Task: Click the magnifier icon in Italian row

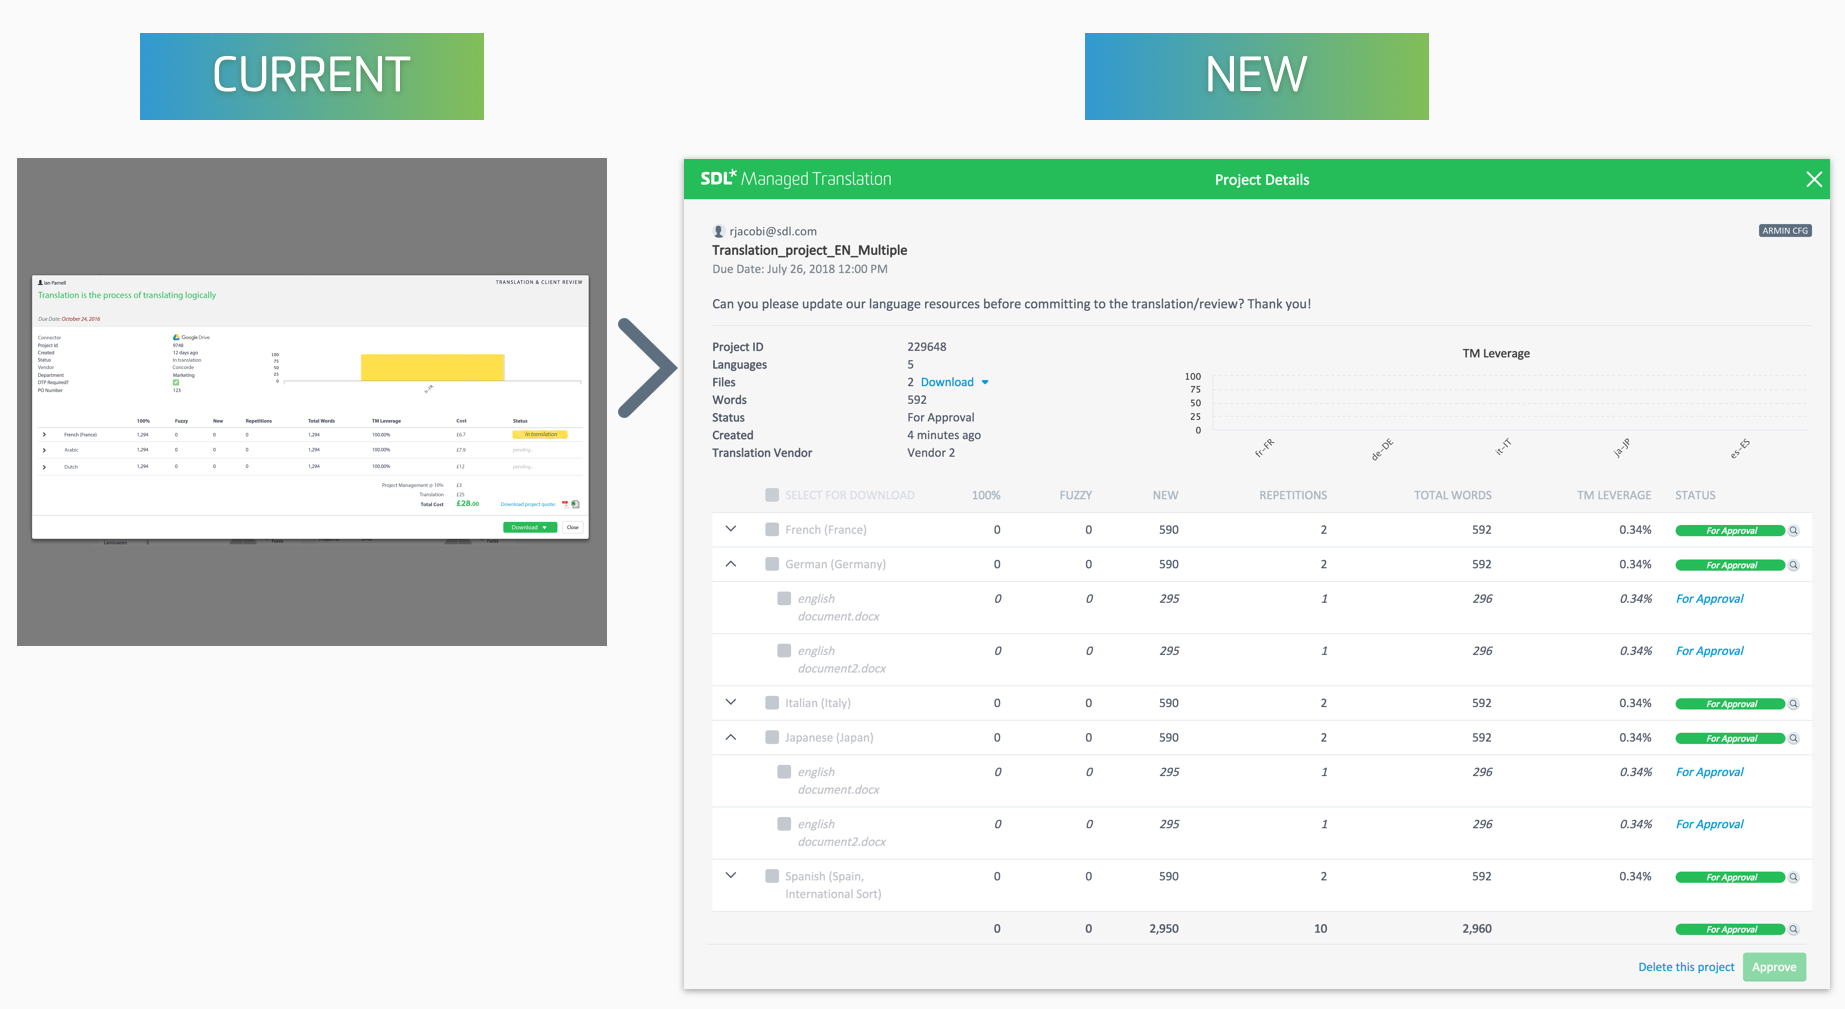Action: click(1794, 704)
